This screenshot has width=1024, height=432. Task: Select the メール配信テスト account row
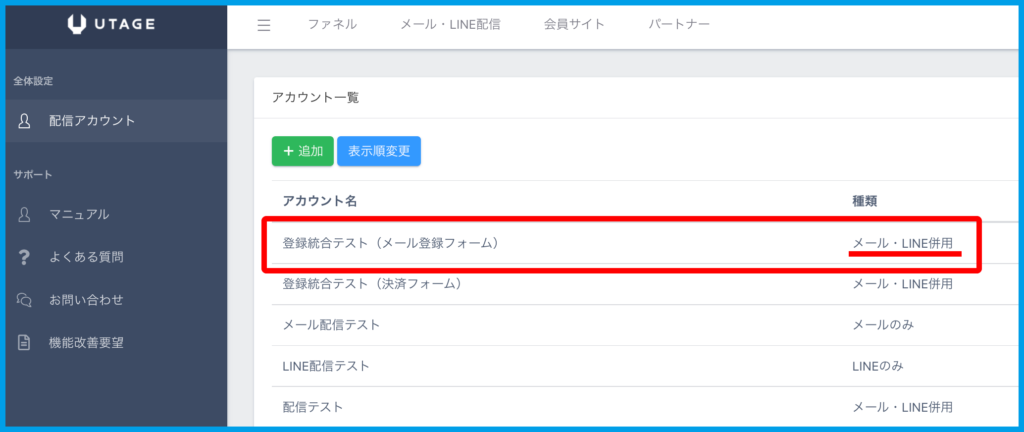coord(331,325)
